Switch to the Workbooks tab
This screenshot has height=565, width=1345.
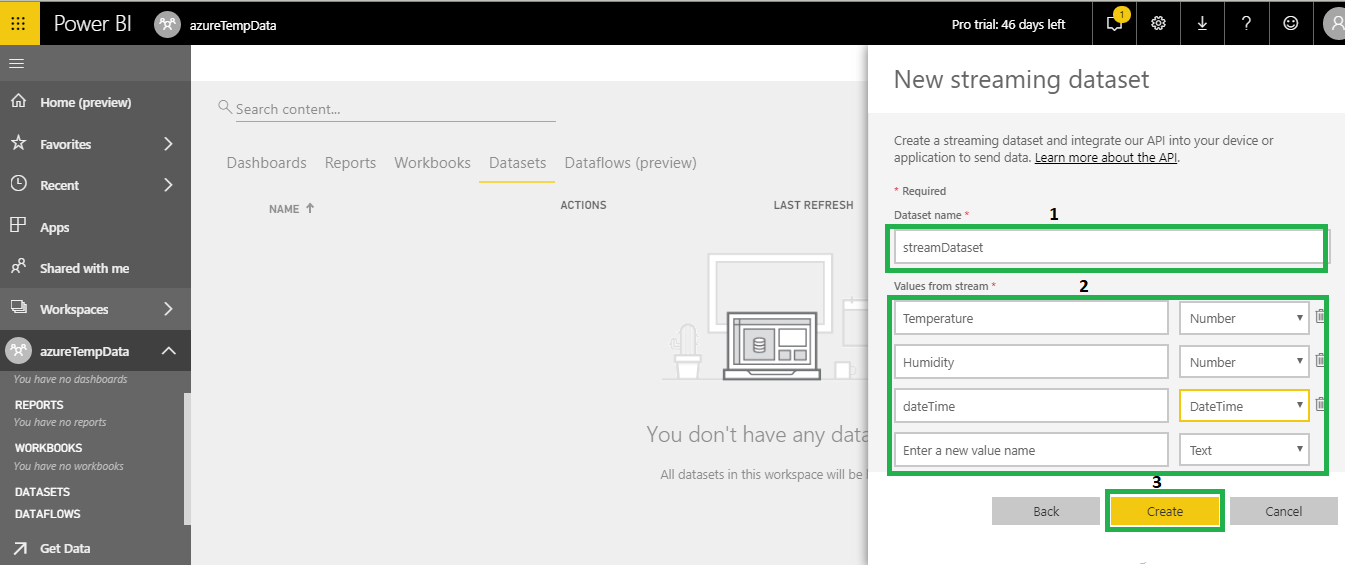tap(432, 162)
